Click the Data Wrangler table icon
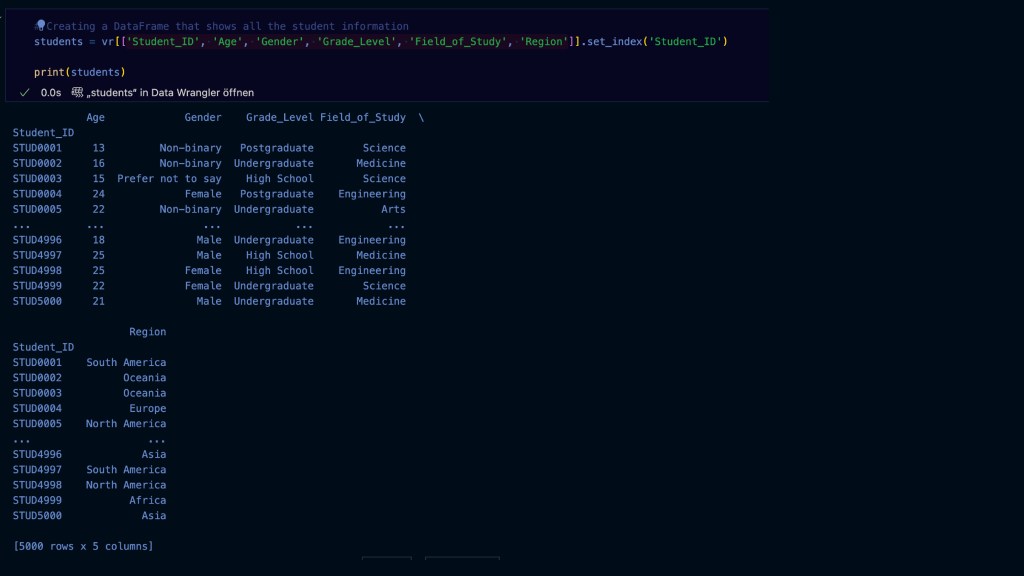Image resolution: width=1024 pixels, height=576 pixels. 78,92
